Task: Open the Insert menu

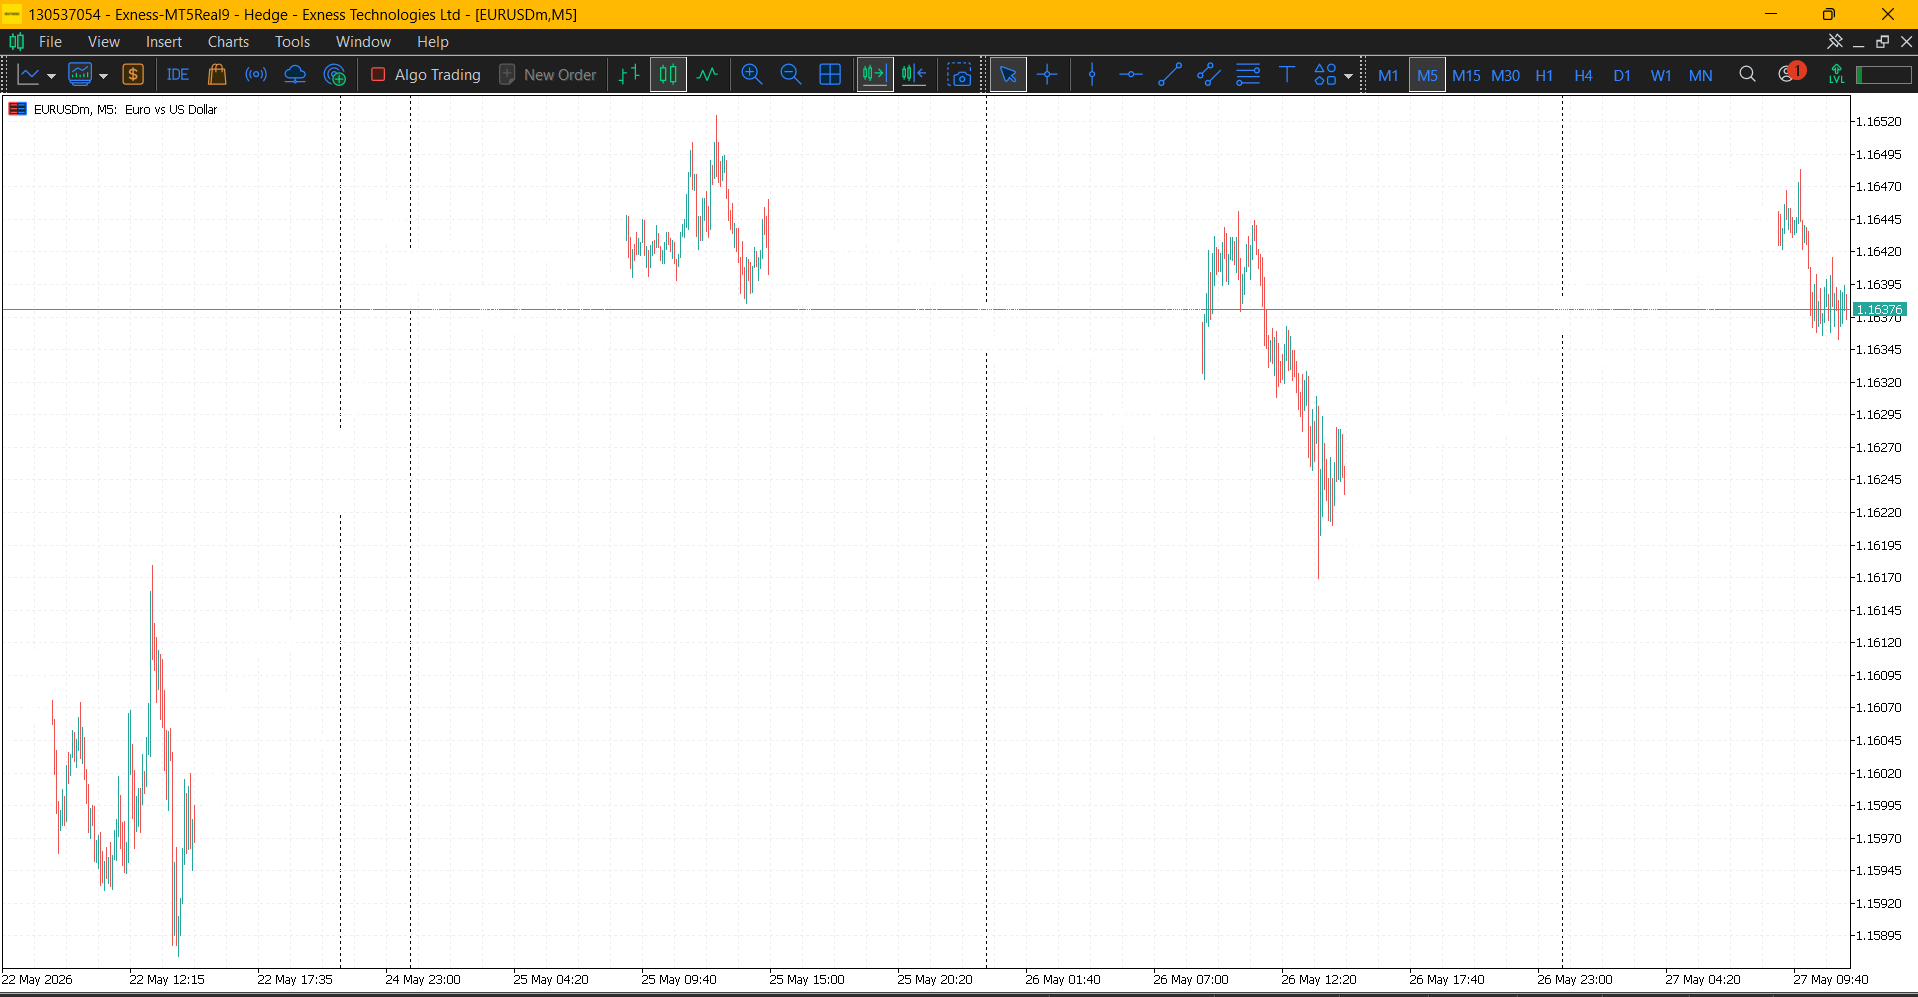Action: point(164,42)
